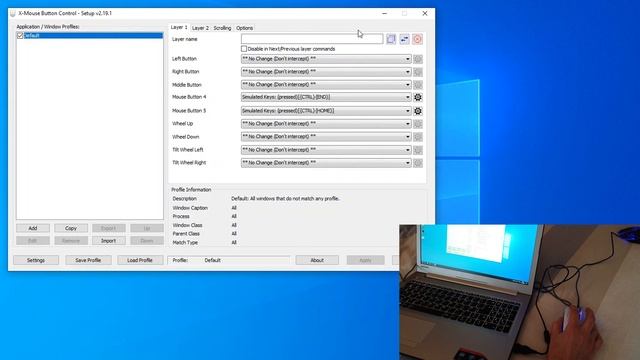
Task: Open the Settings button
Action: click(x=36, y=260)
